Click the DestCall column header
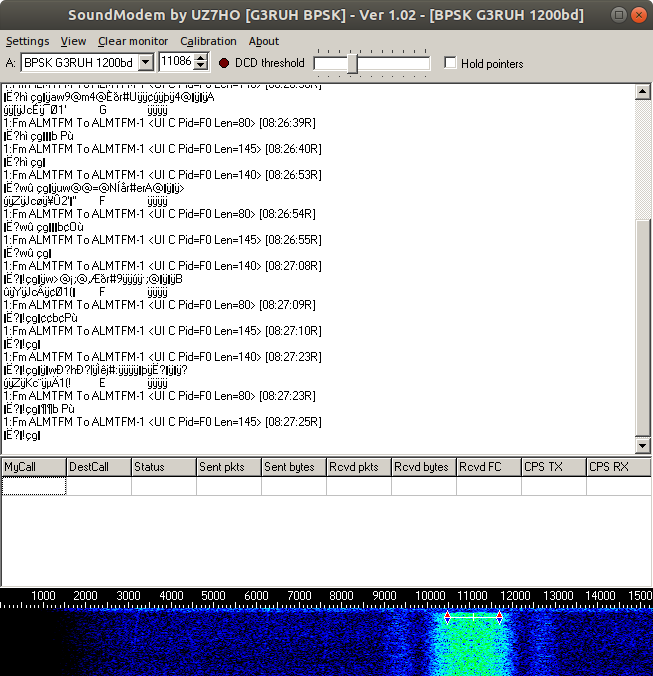 (99, 467)
